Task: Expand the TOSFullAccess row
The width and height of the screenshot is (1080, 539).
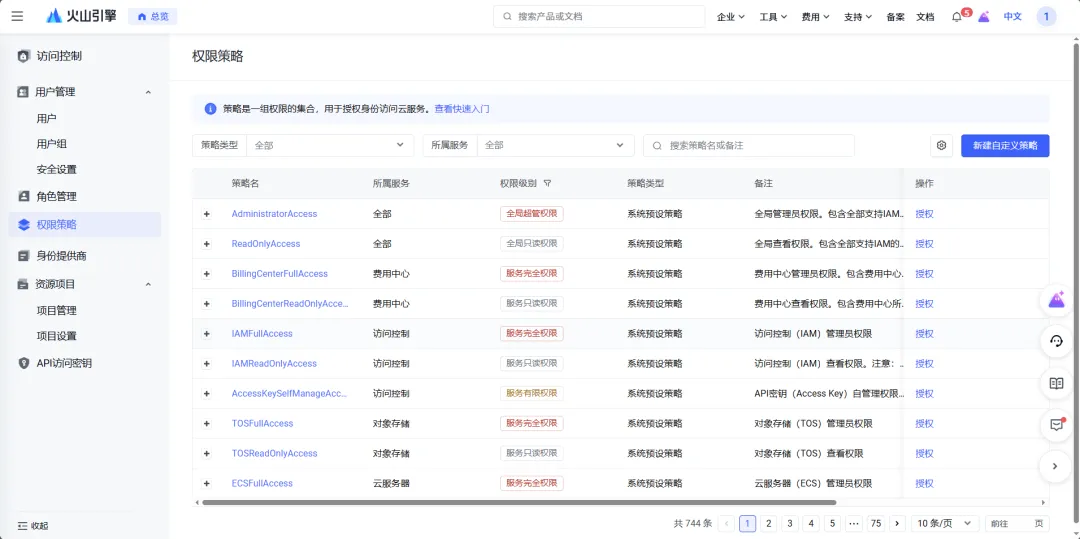Action: pos(206,423)
